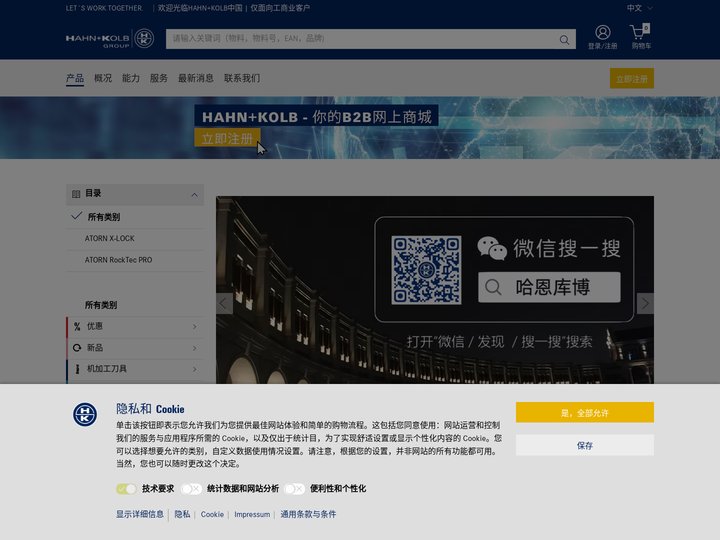
Task: Expand the 机加工刀具 category arrow
Action: pyautogui.click(x=195, y=369)
